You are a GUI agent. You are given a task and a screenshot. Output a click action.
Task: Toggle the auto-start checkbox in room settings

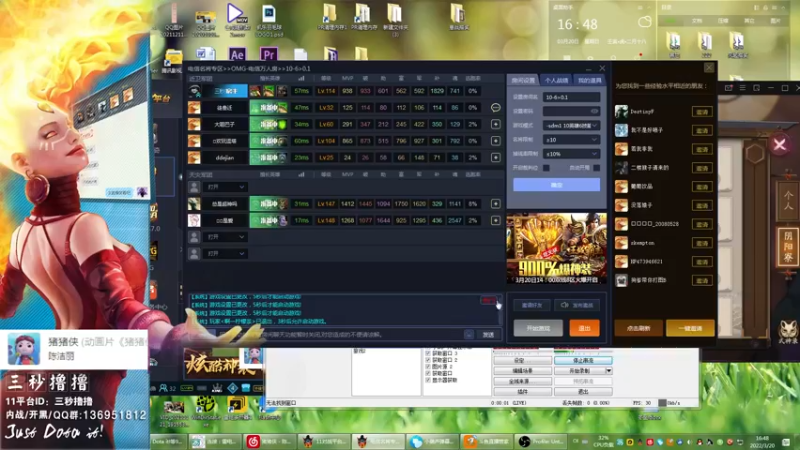coord(596,168)
